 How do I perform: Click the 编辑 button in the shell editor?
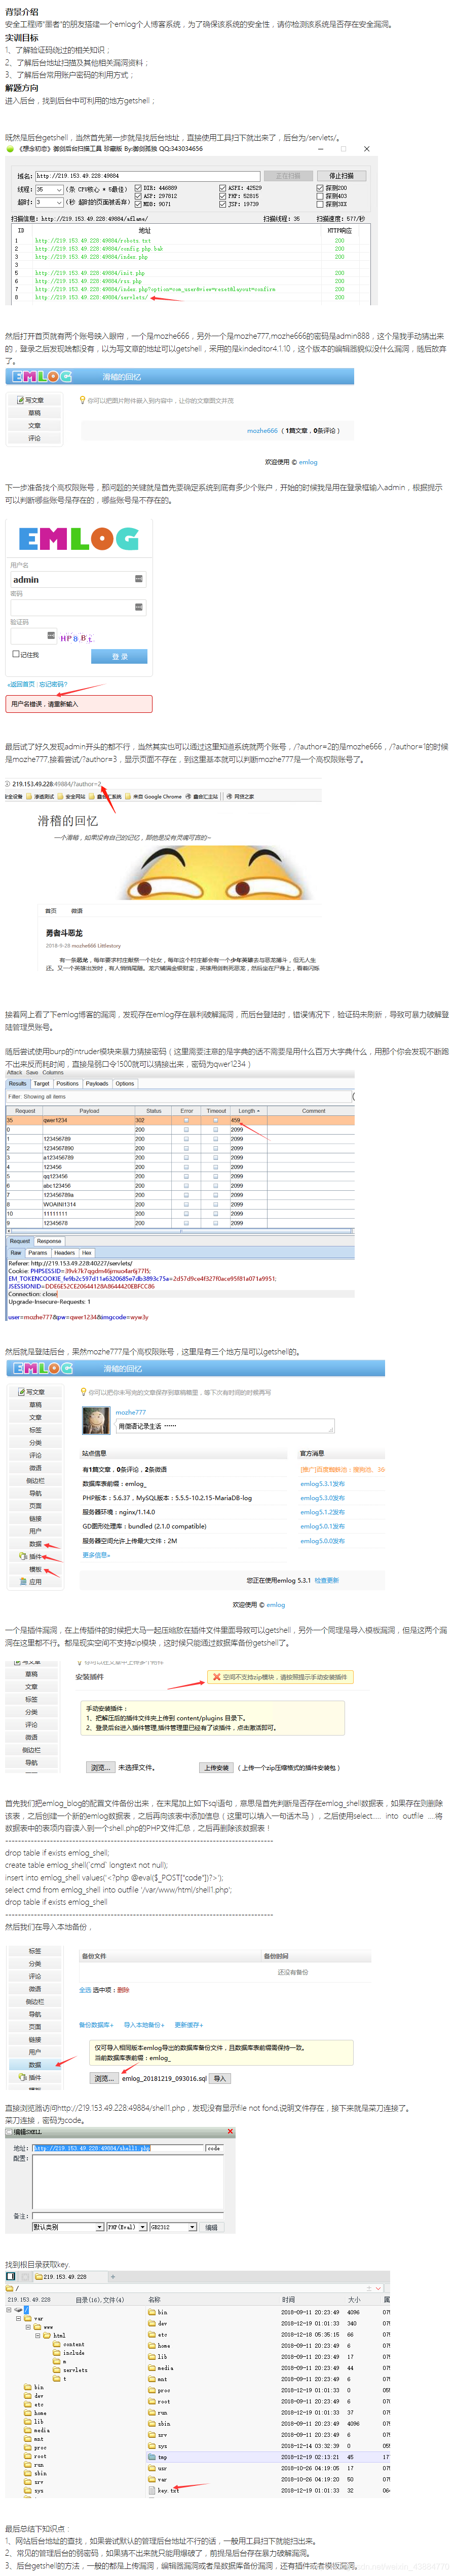tap(211, 2227)
